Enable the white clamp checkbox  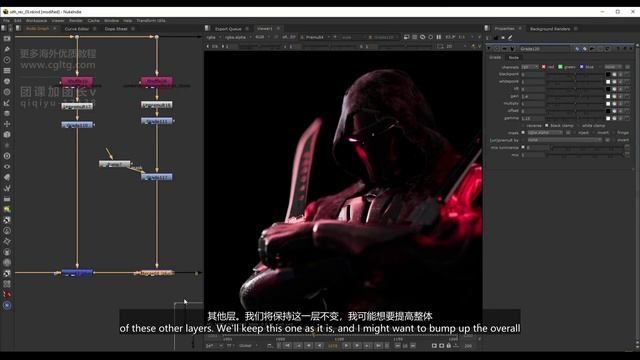(x=578, y=126)
